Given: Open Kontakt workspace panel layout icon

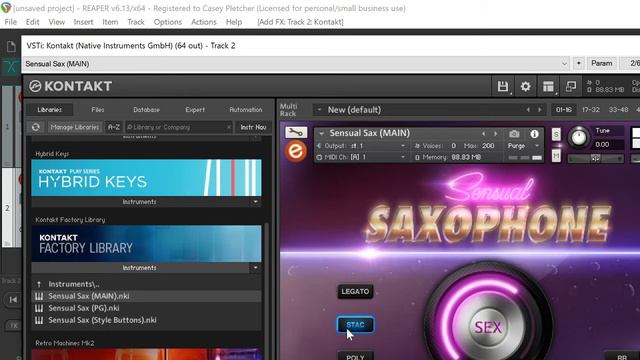Looking at the screenshot, I should click(548, 86).
